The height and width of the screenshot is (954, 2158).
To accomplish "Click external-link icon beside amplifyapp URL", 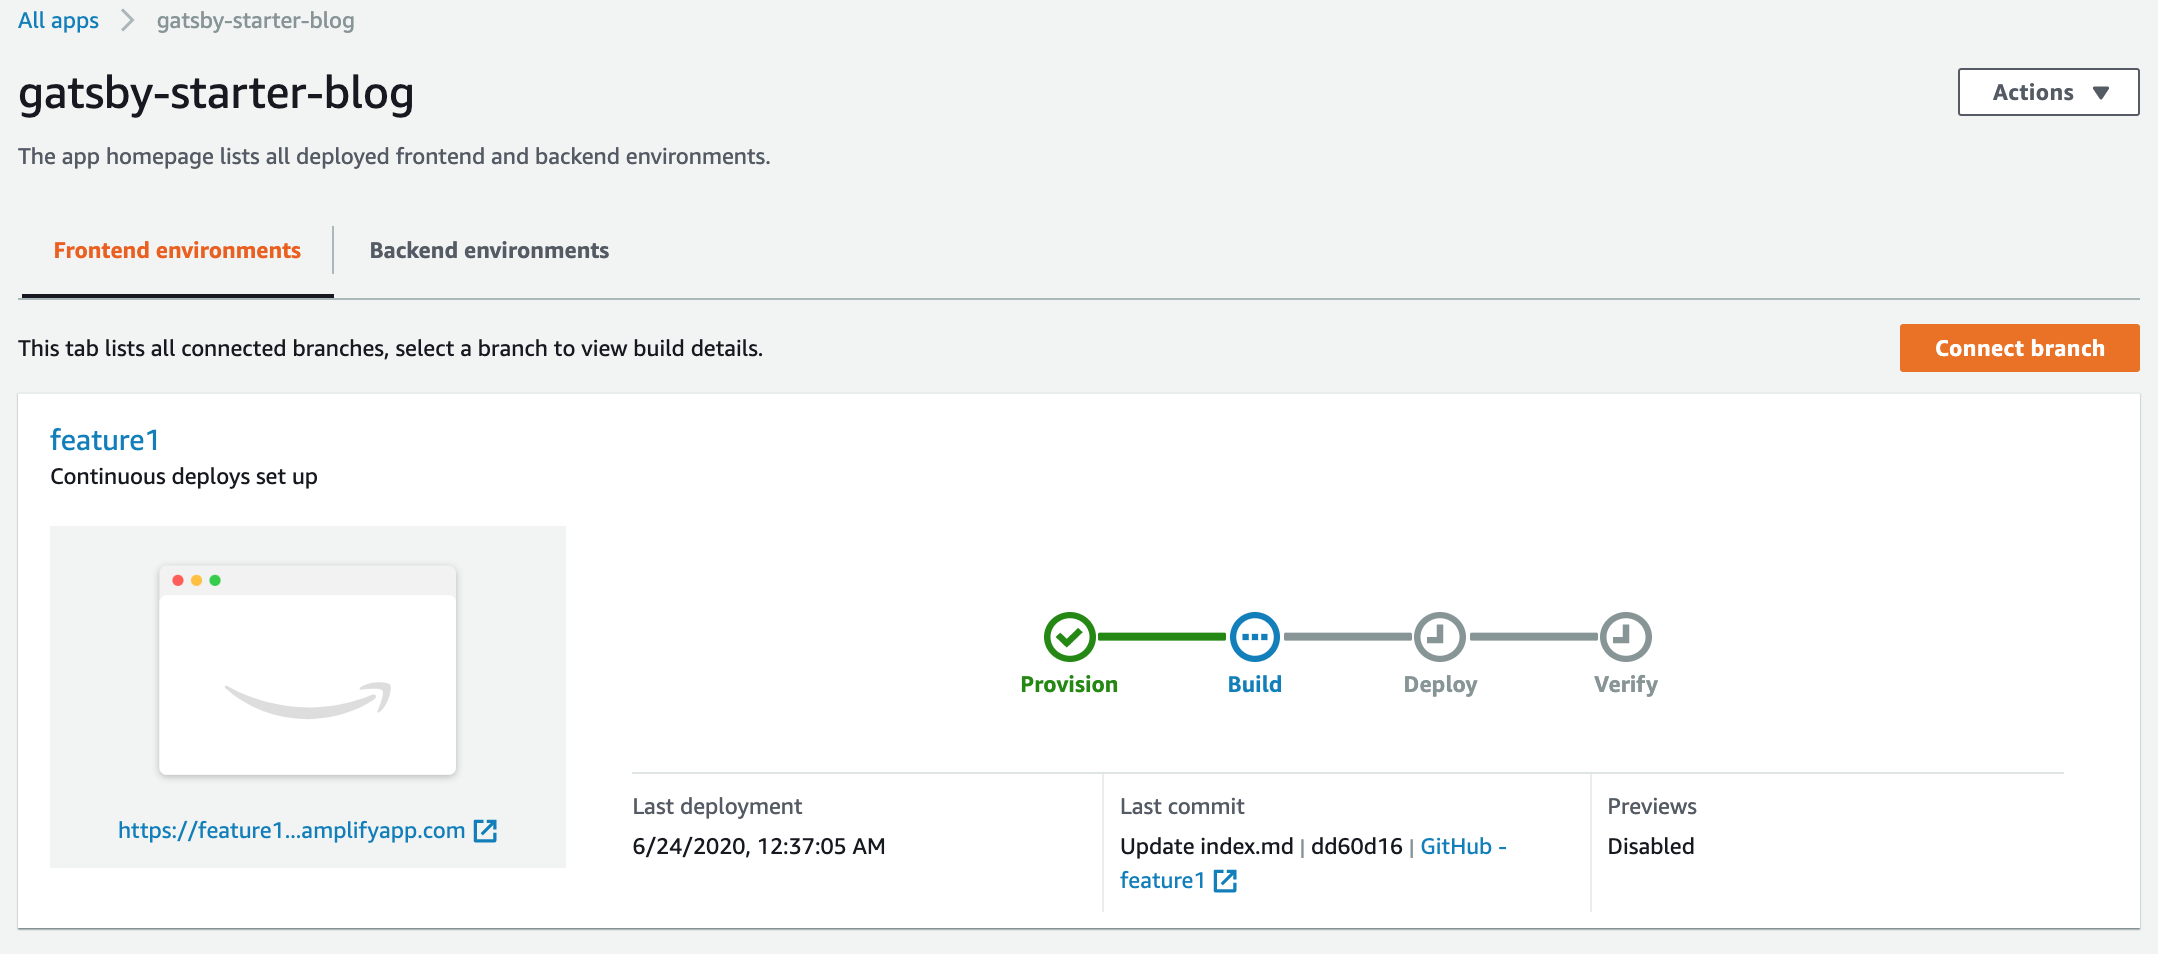I will point(485,830).
